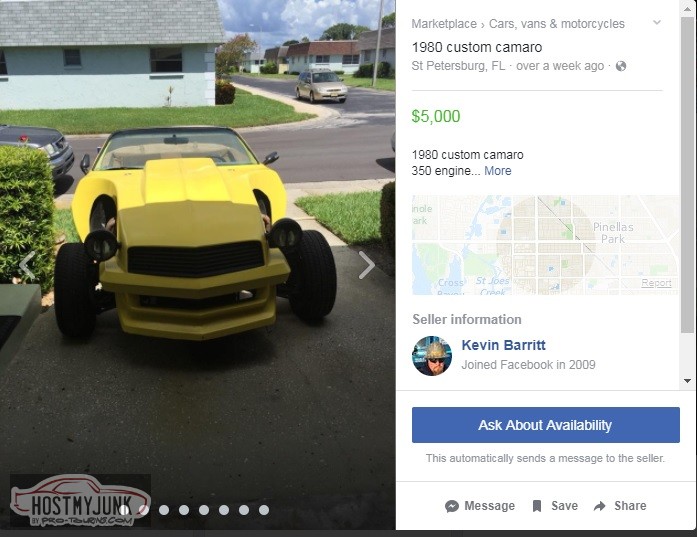Click the Messenger message icon

pos(452,506)
